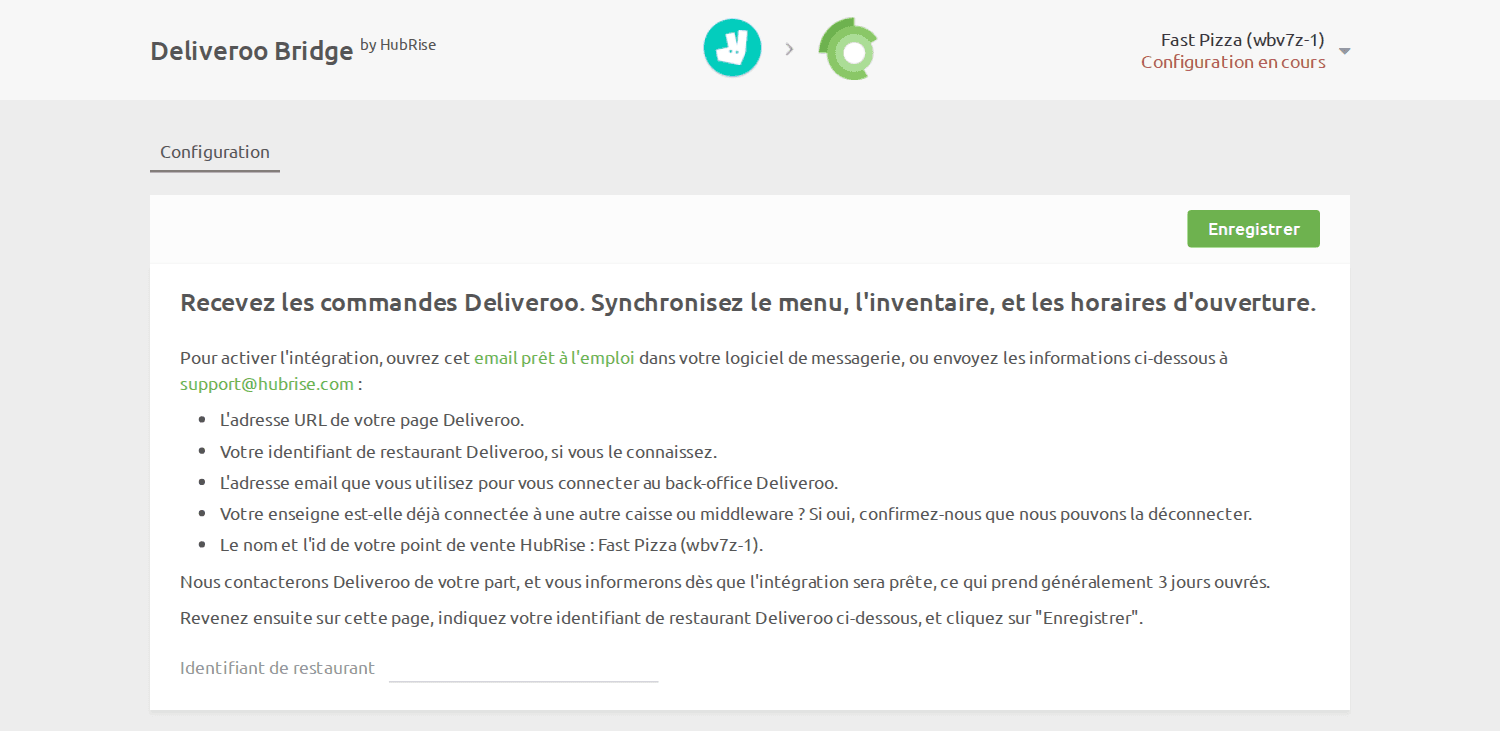The image size is (1500, 731).
Task: Click bullet about back-office Deliveroo email address
Action: (x=529, y=483)
